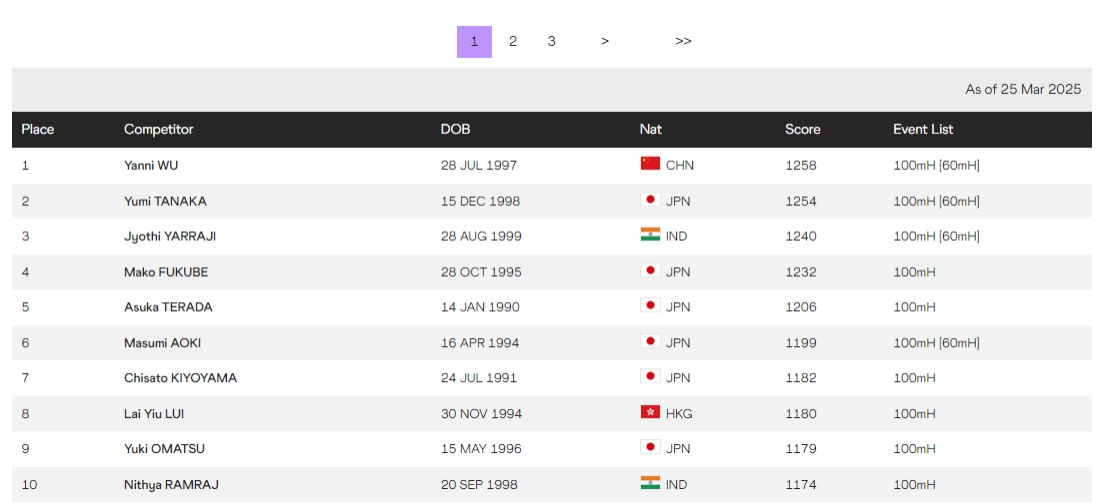Screen dimensions: 1109x504
Task: Click the Place column header
Action: click(x=38, y=129)
